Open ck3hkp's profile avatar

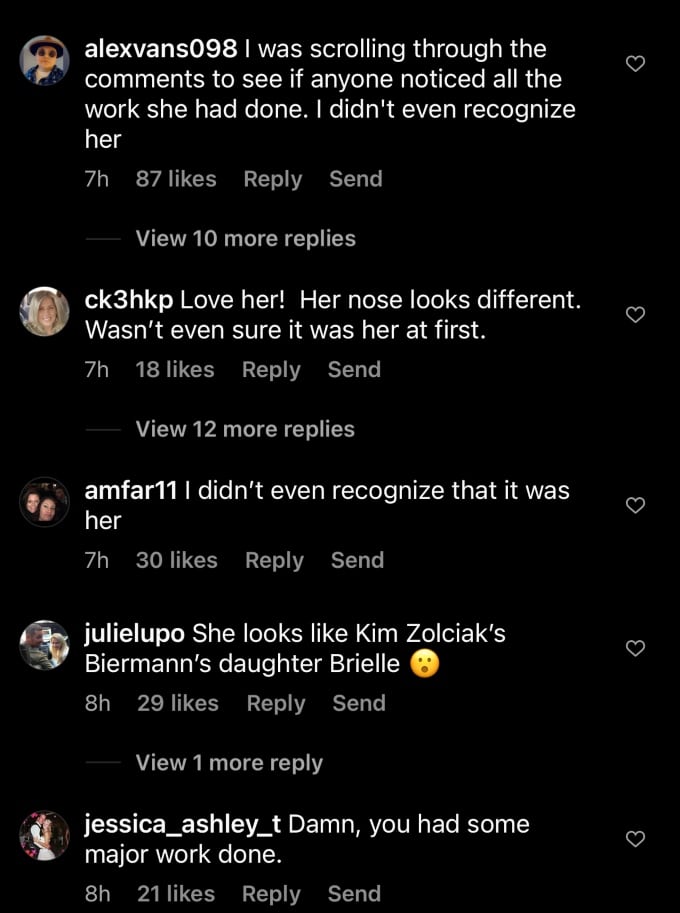click(45, 311)
